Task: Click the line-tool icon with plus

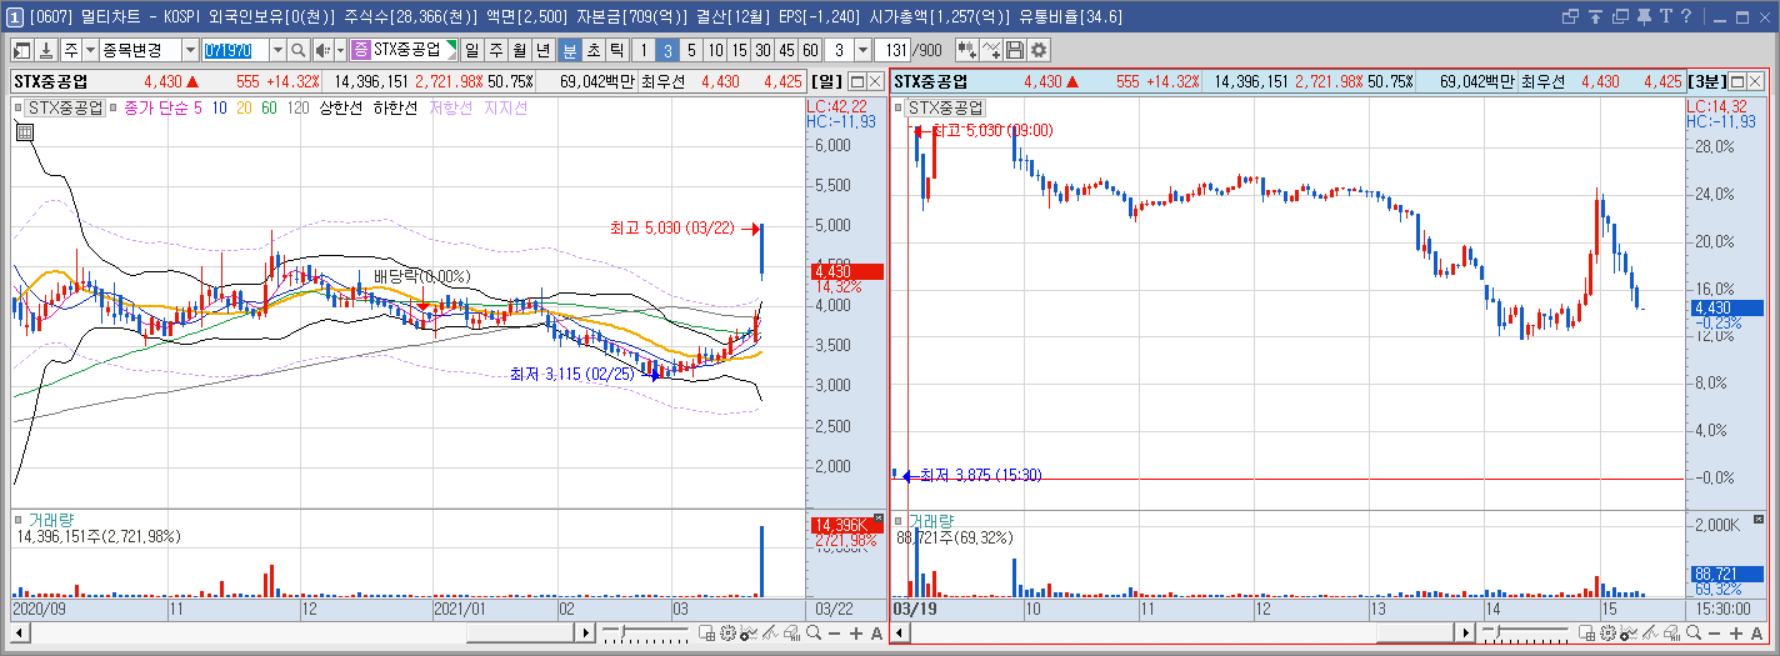Action: (991, 50)
